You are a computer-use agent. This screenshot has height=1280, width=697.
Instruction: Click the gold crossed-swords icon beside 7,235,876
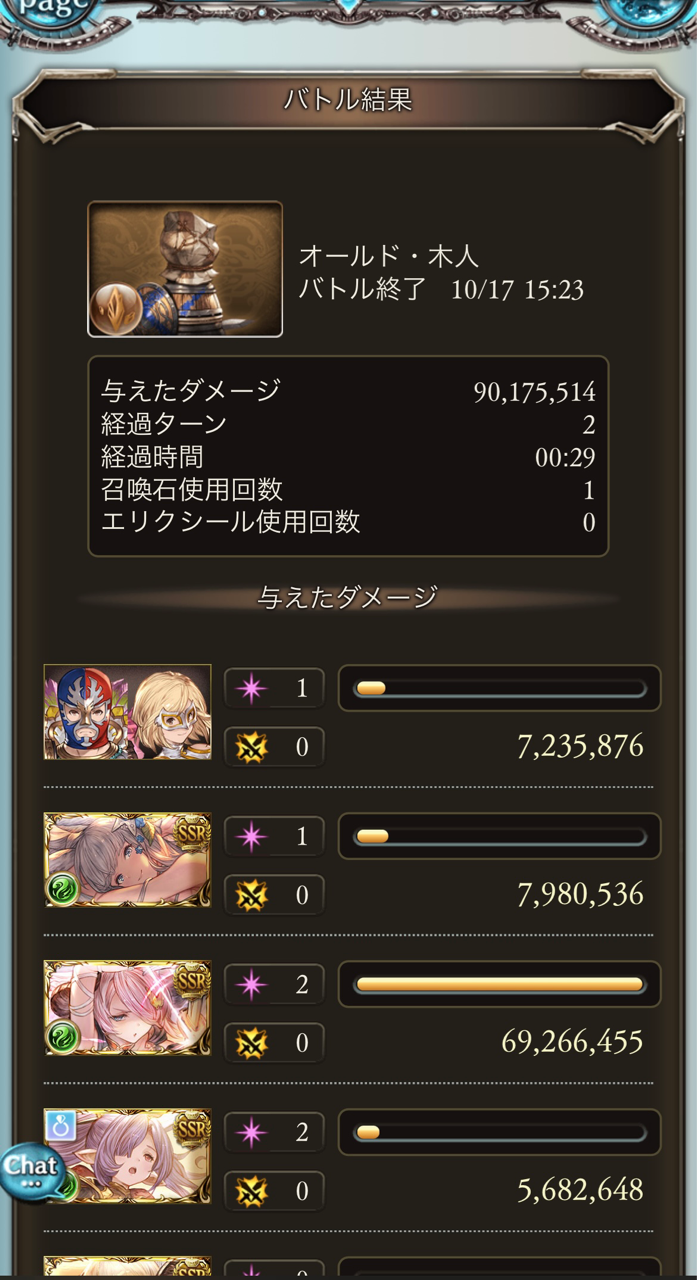coord(250,747)
